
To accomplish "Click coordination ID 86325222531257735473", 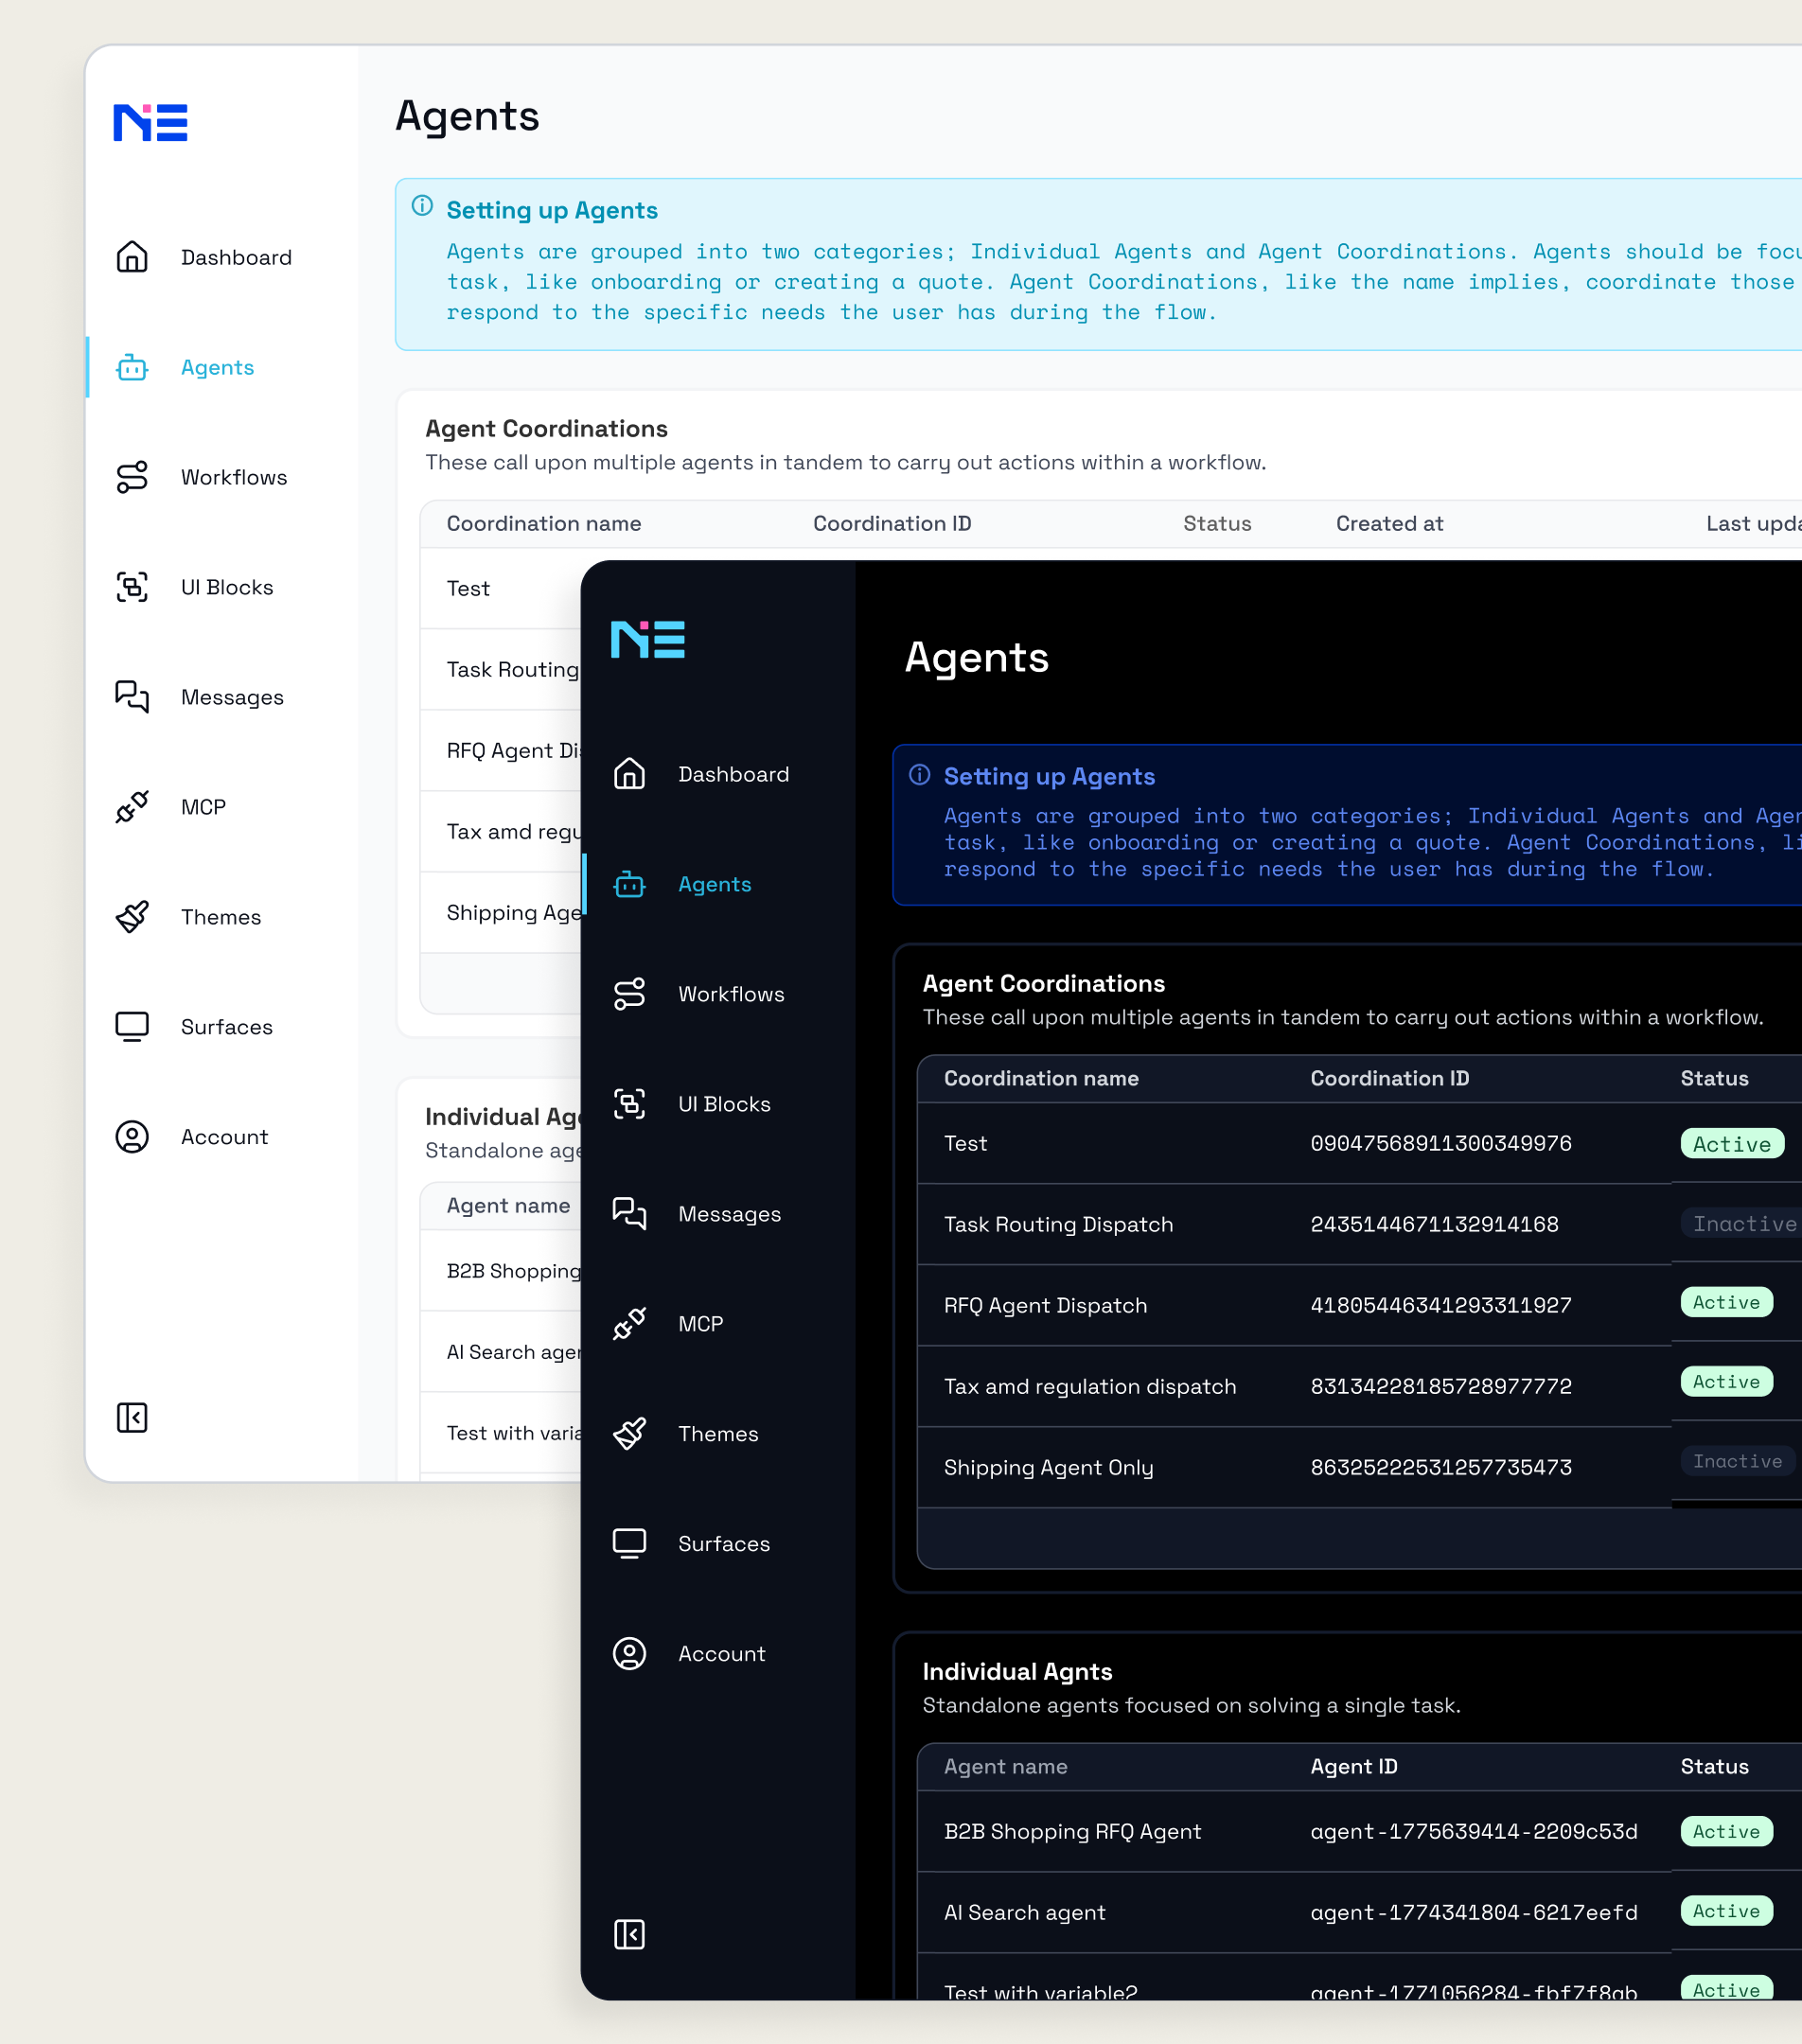I will pos(1440,1467).
